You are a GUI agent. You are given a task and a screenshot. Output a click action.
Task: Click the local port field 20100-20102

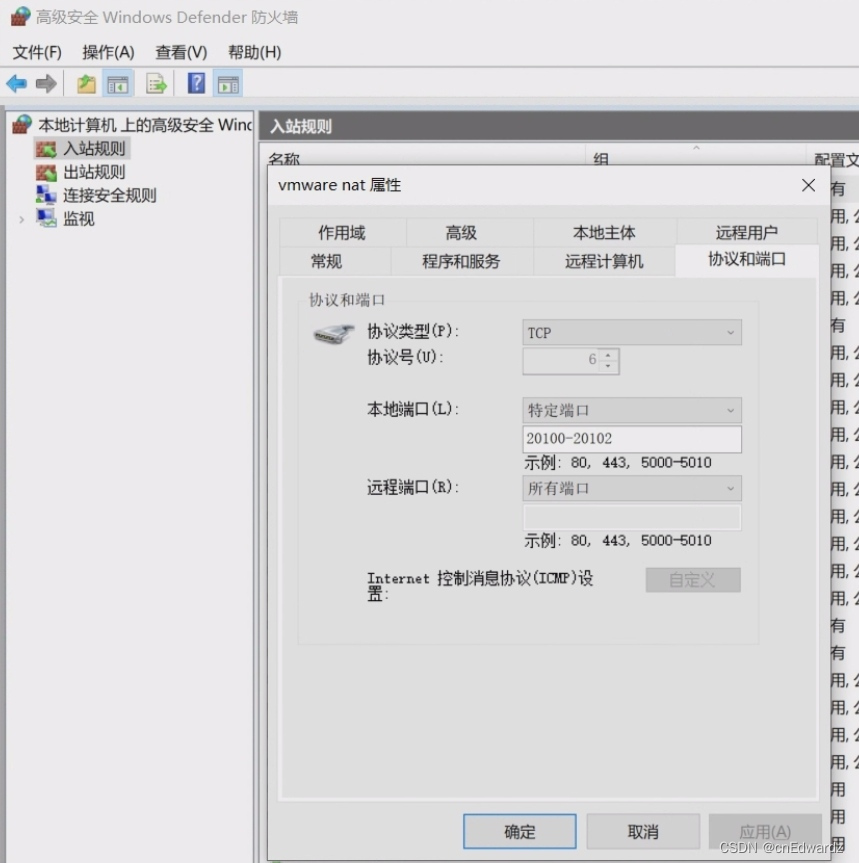[x=632, y=439]
